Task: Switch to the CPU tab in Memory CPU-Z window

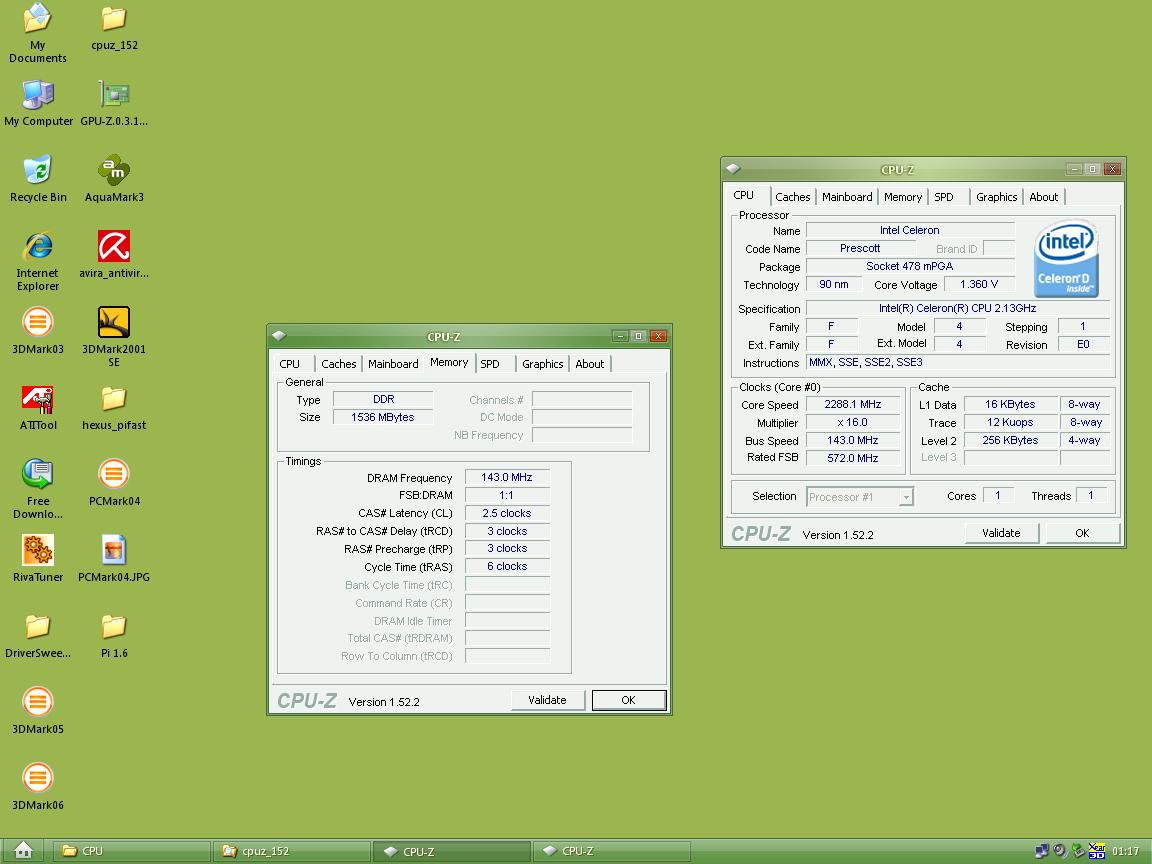Action: point(289,364)
